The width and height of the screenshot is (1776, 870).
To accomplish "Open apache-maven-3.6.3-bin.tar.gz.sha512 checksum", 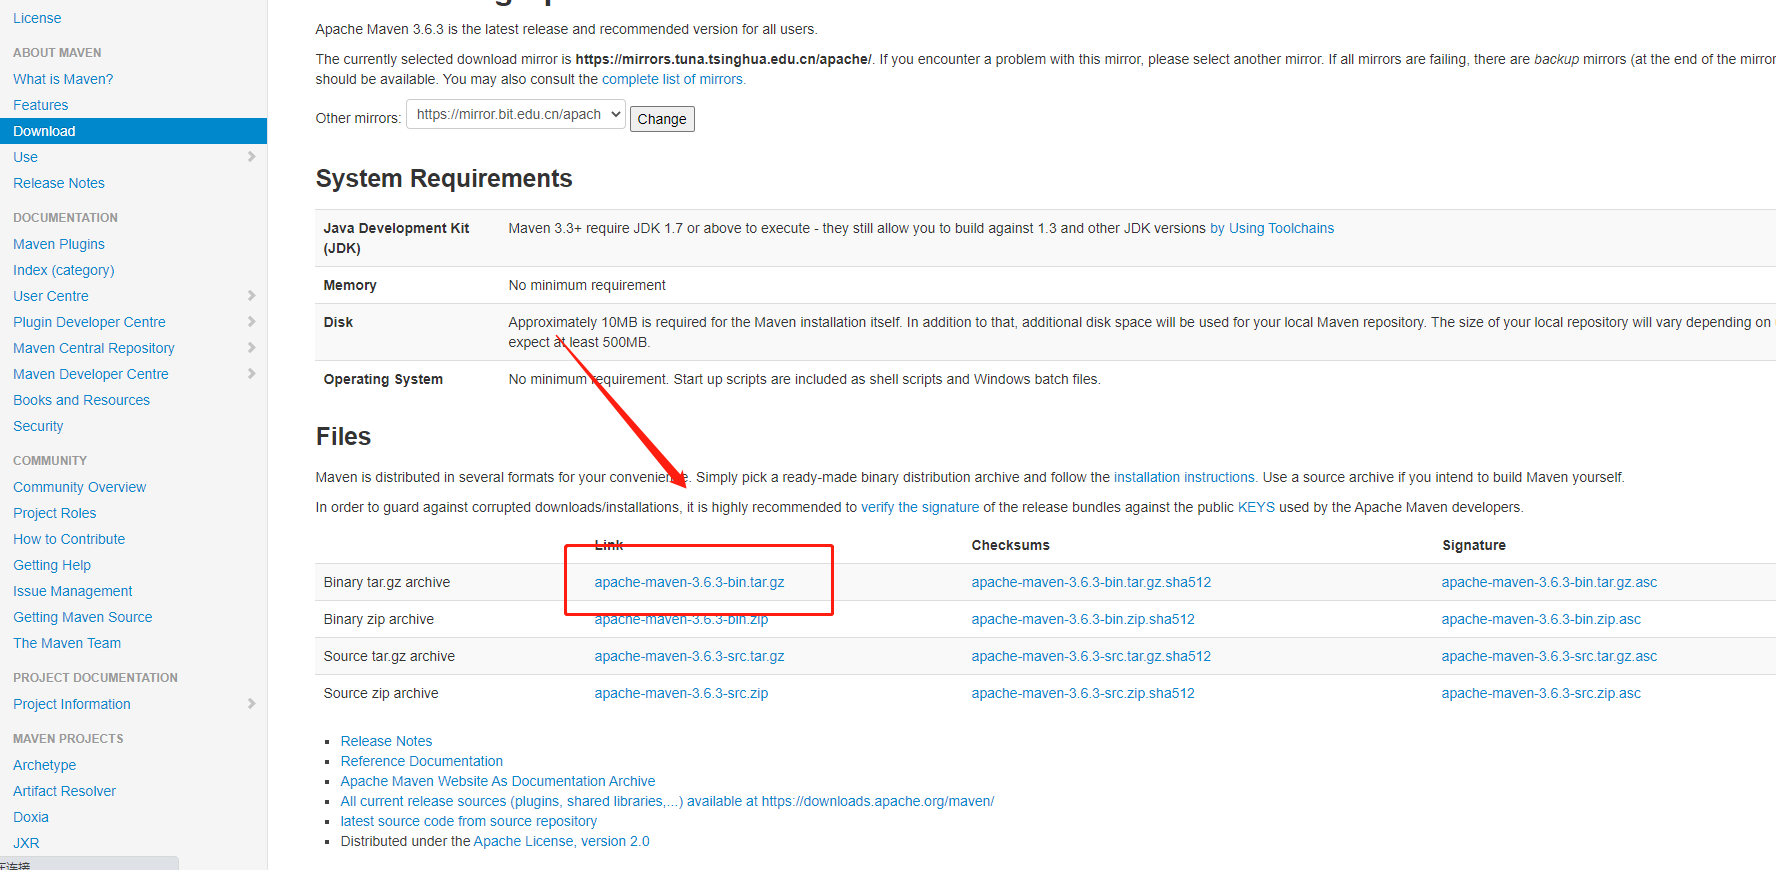I will pyautogui.click(x=1091, y=582).
